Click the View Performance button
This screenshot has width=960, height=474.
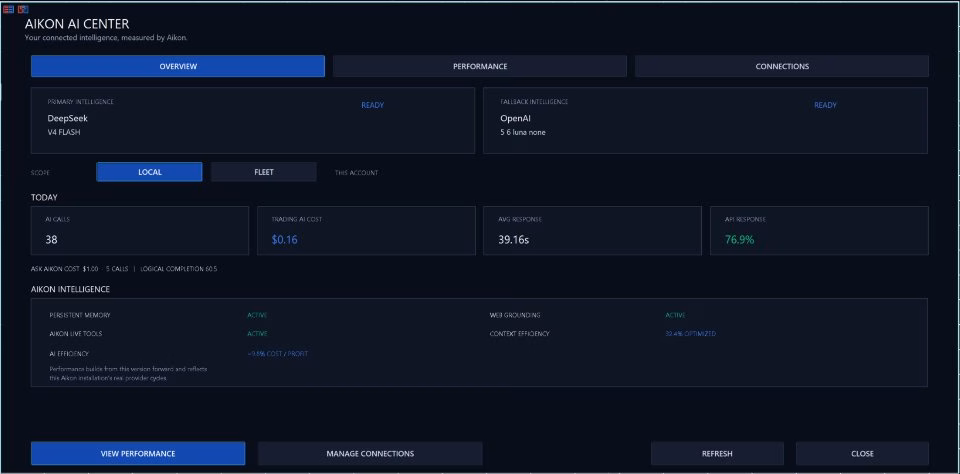pos(138,454)
